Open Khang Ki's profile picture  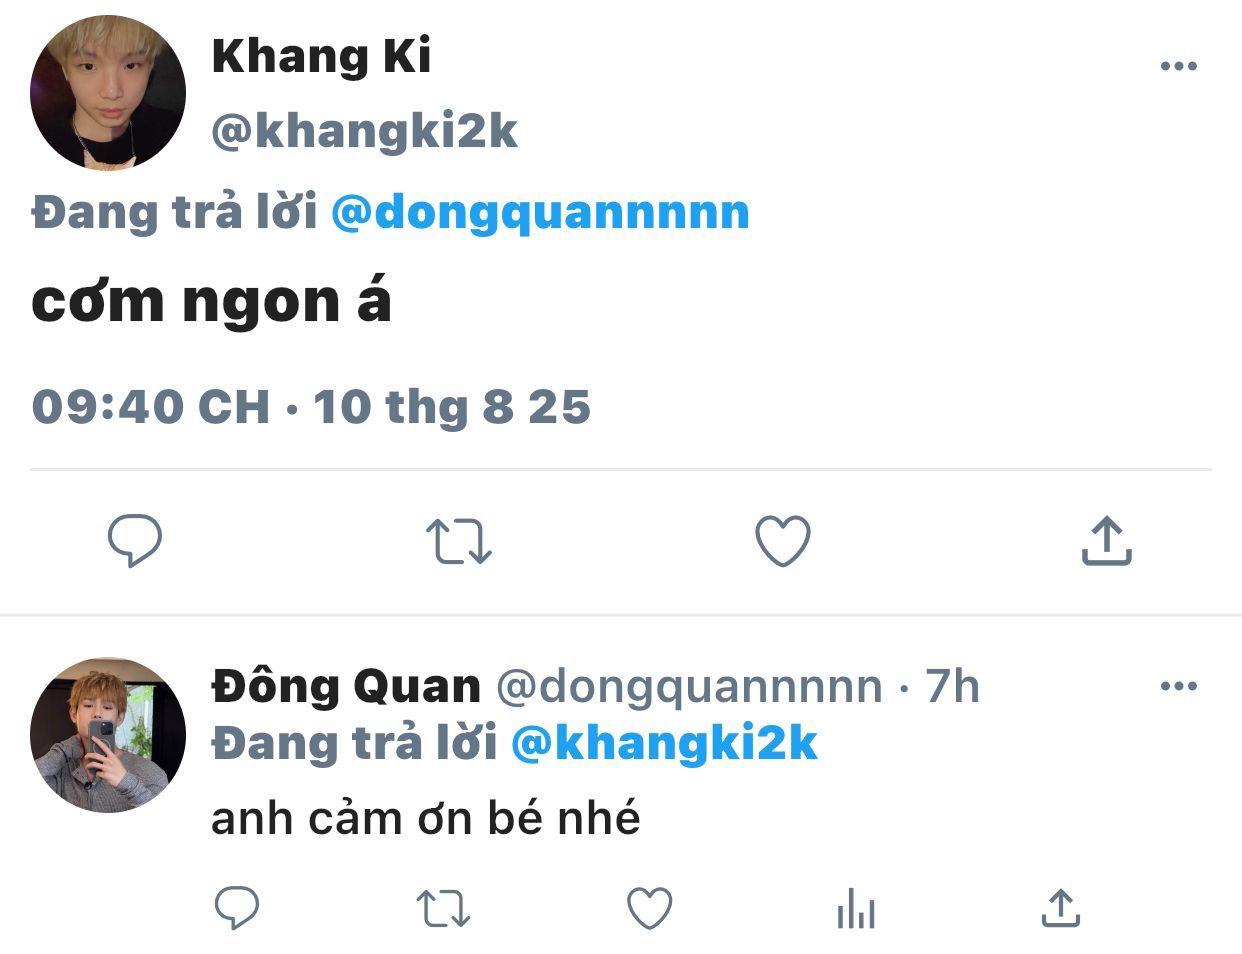point(108,93)
